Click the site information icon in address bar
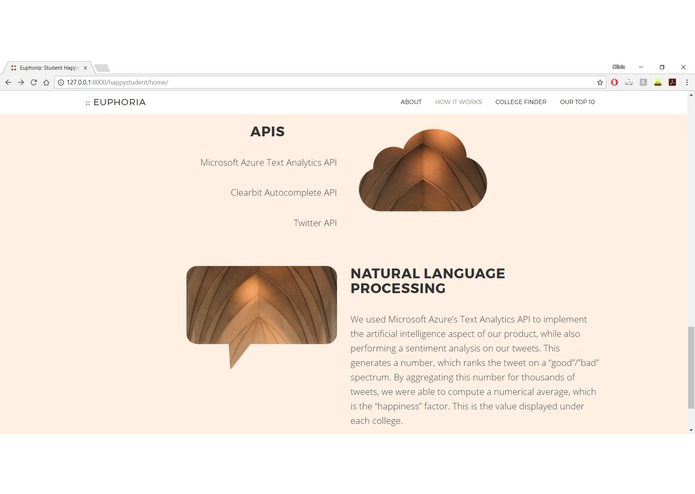Viewport: 695px width, 494px height. tap(61, 82)
